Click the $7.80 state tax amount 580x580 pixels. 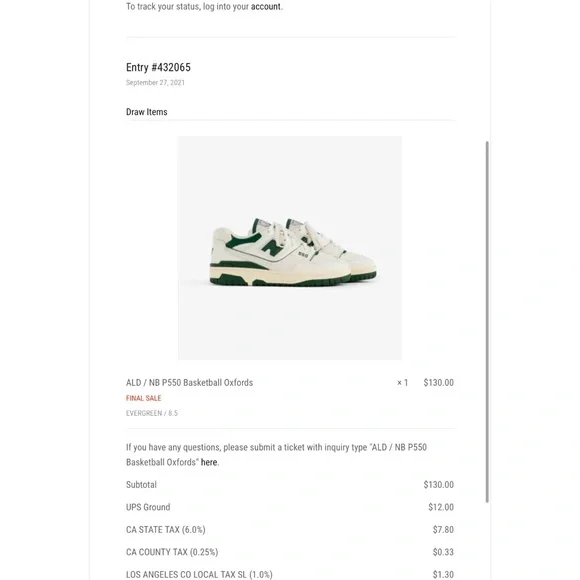point(443,530)
